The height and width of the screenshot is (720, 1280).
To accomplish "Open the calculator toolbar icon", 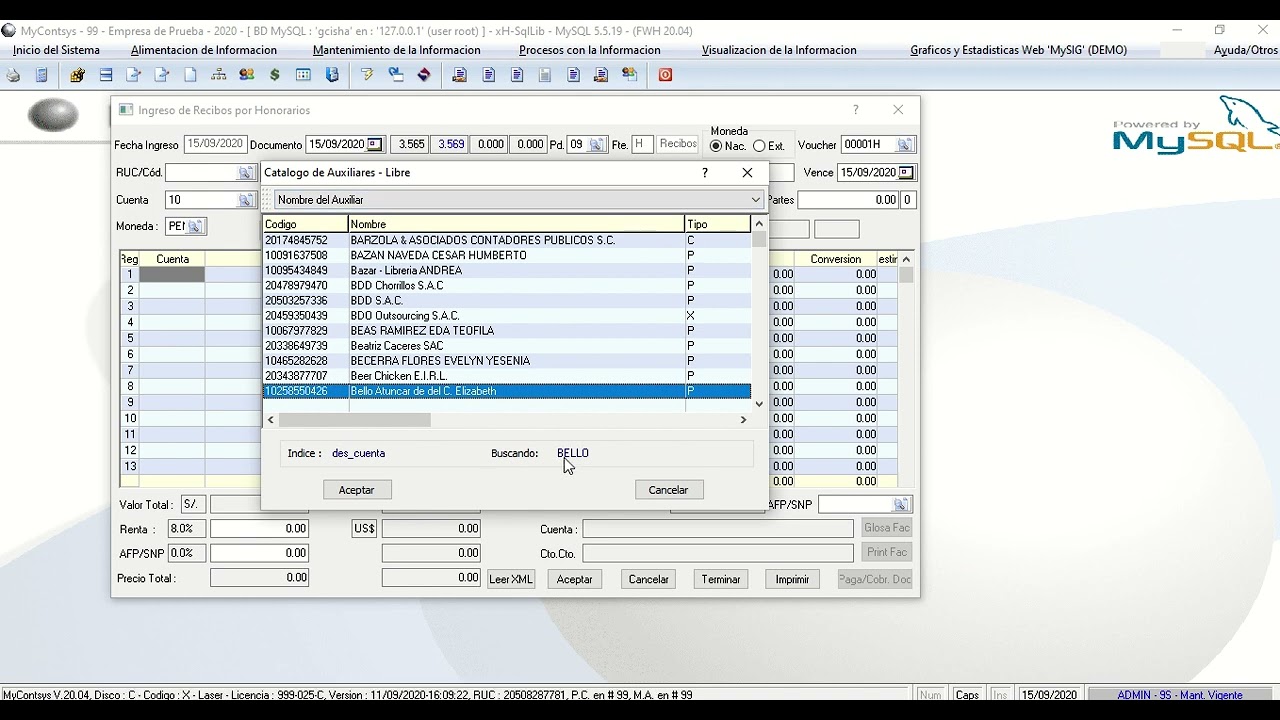I will click(x=41, y=75).
